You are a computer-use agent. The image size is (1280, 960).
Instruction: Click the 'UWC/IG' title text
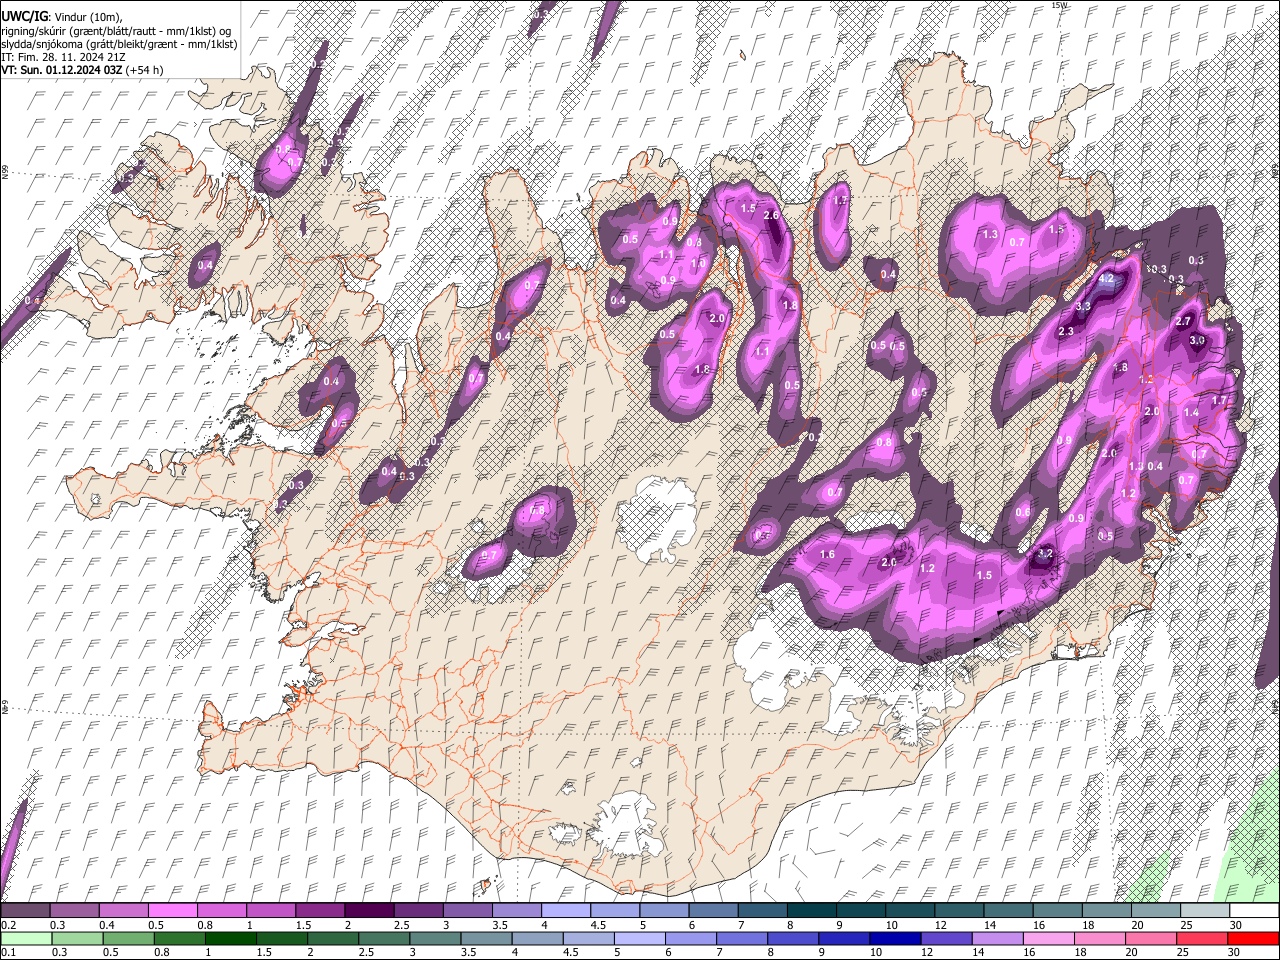[24, 16]
